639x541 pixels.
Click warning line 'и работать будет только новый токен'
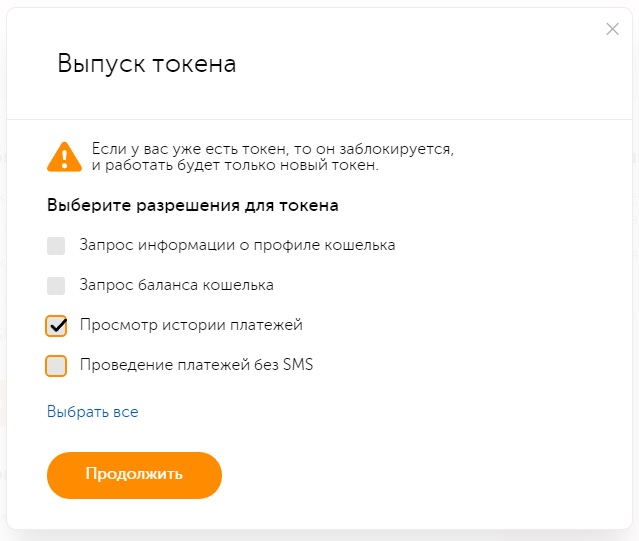tap(234, 166)
